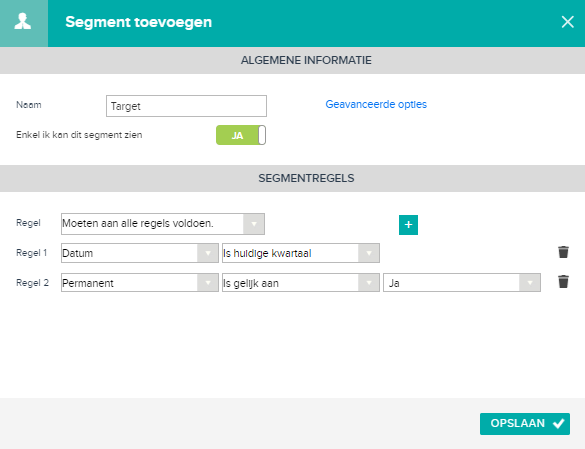The width and height of the screenshot is (585, 449).
Task: Click the Segment toevoegen title text
Action: [139, 22]
